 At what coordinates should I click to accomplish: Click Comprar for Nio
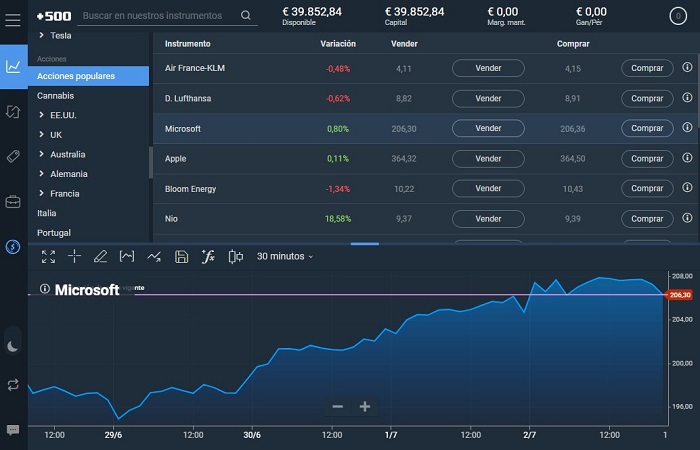point(647,219)
